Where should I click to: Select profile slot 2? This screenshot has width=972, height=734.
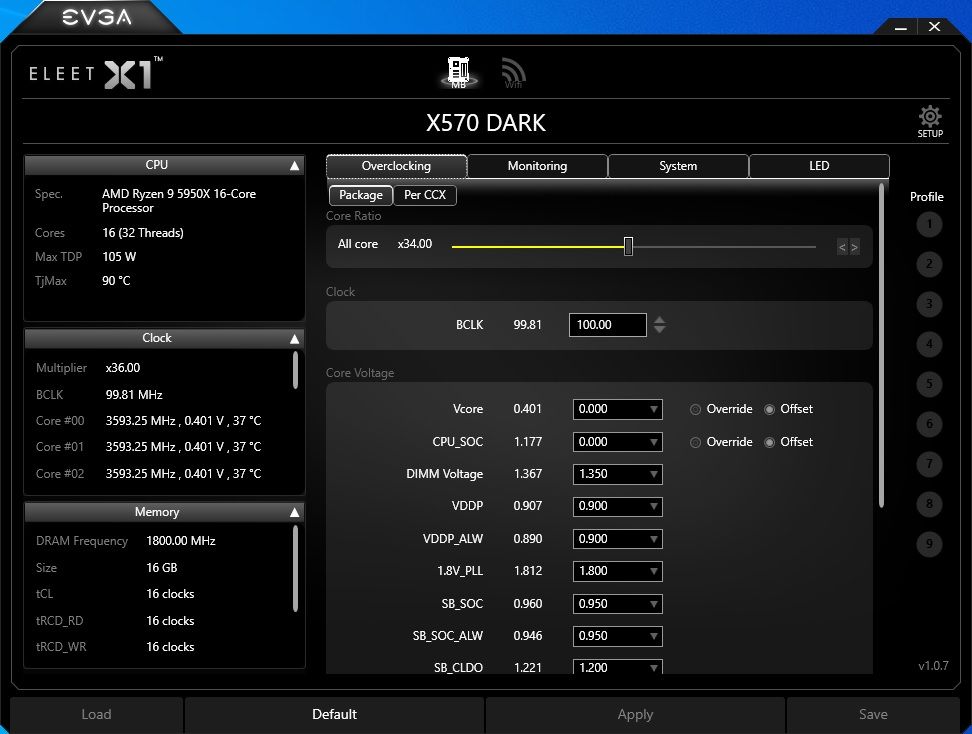click(929, 264)
